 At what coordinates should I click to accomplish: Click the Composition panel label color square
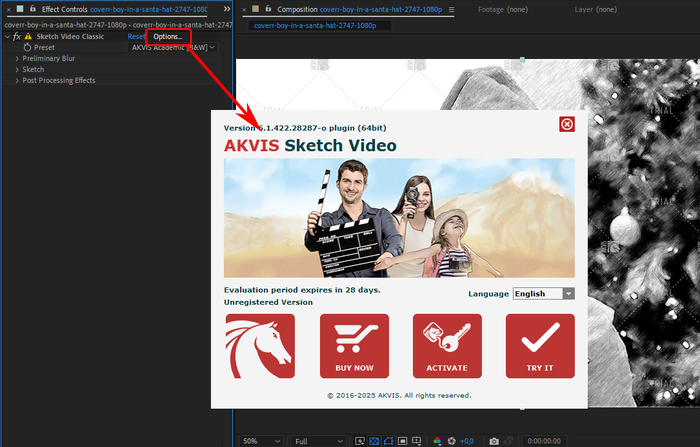[x=255, y=9]
